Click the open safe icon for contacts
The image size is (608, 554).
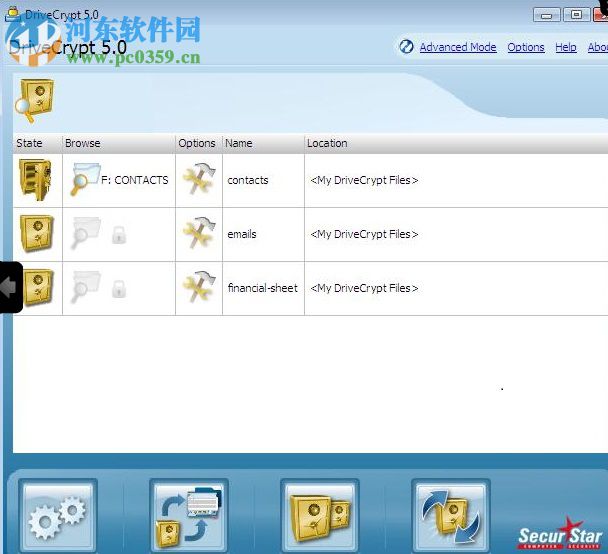[x=36, y=180]
